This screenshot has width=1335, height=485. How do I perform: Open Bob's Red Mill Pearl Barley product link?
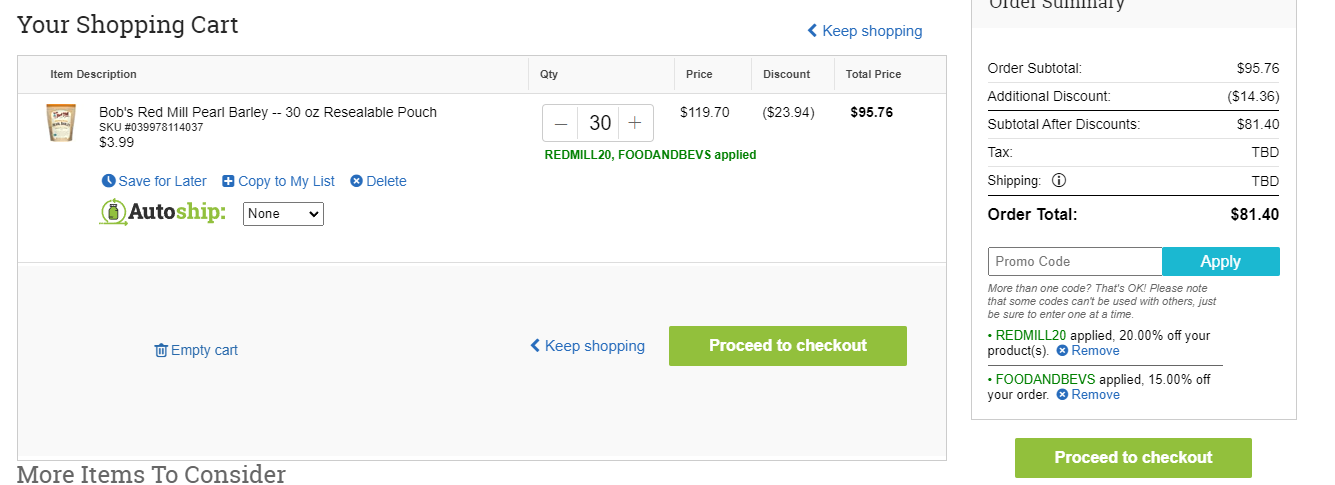pos(268,112)
